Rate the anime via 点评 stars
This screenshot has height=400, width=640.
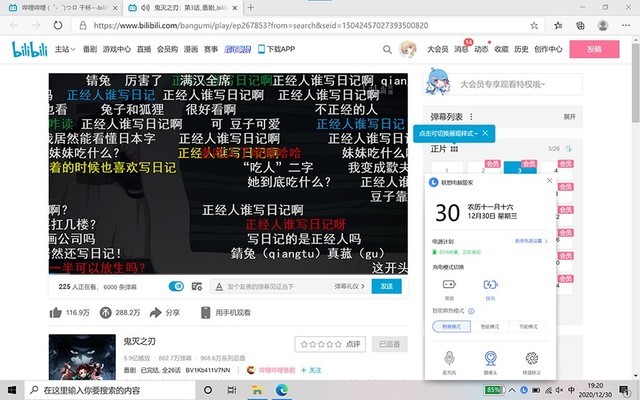(x=330, y=344)
